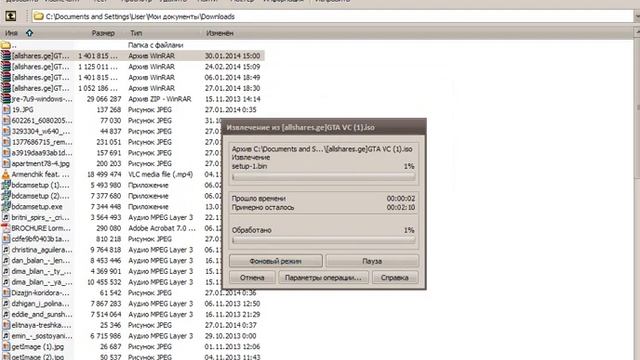Click the "Папка с файлами" type cell
The image size is (640, 360).
pyautogui.click(x=156, y=45)
